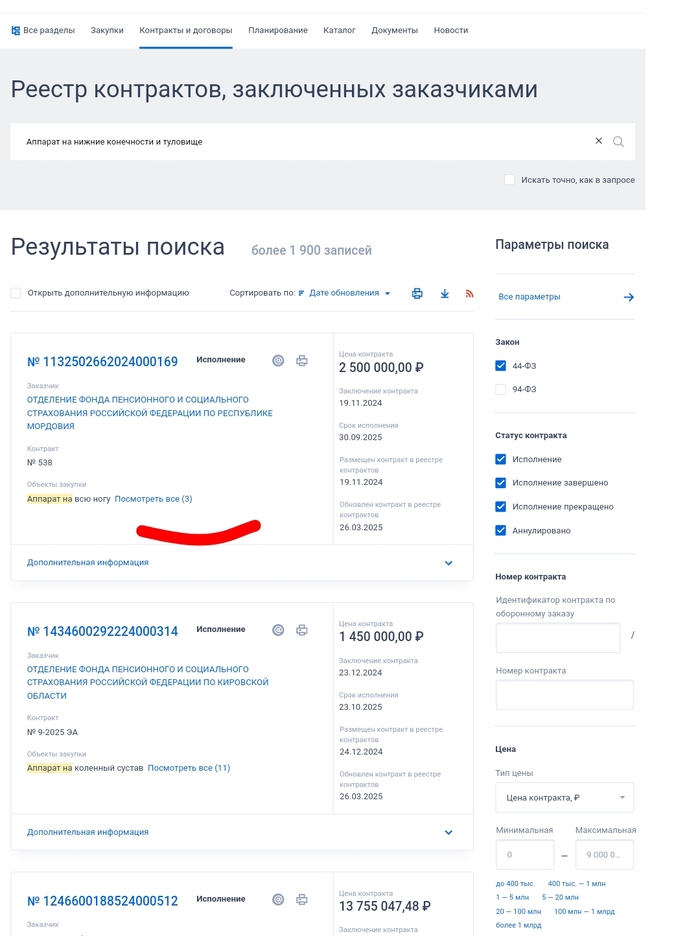
Task: Click the arrow next to Все параметры
Action: click(628, 297)
